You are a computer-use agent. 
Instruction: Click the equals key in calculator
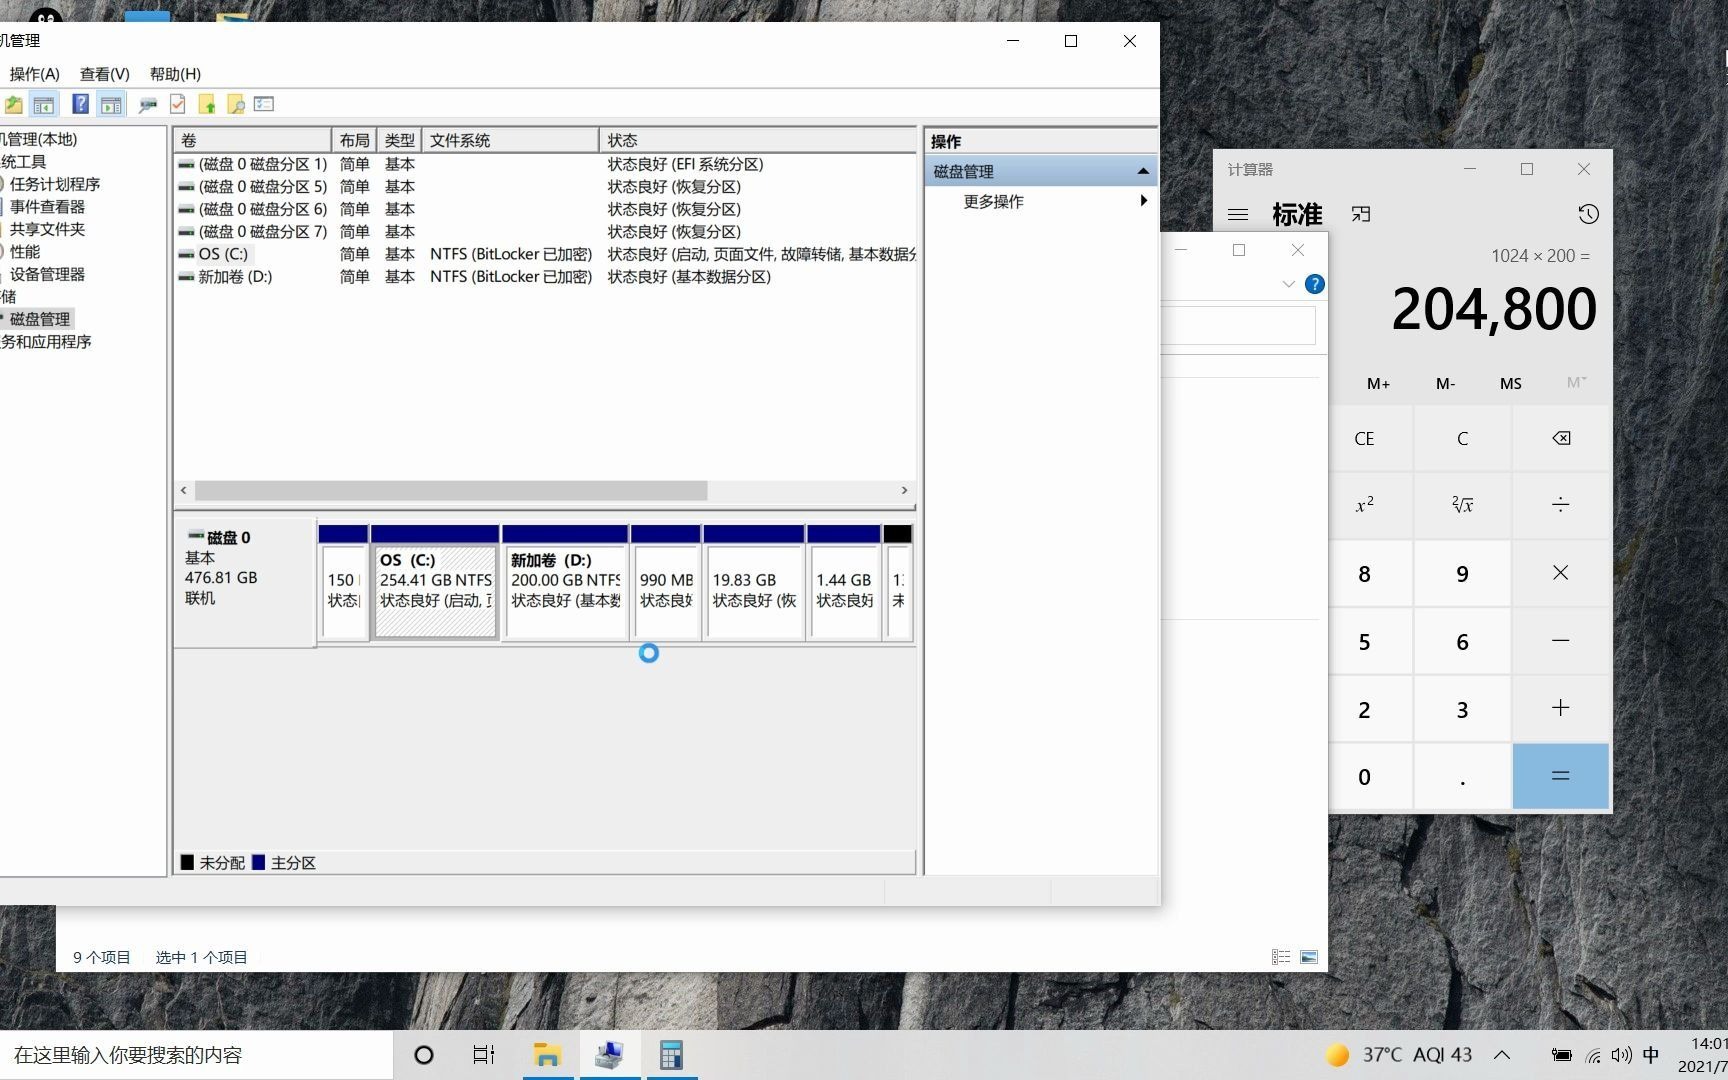tap(1560, 776)
